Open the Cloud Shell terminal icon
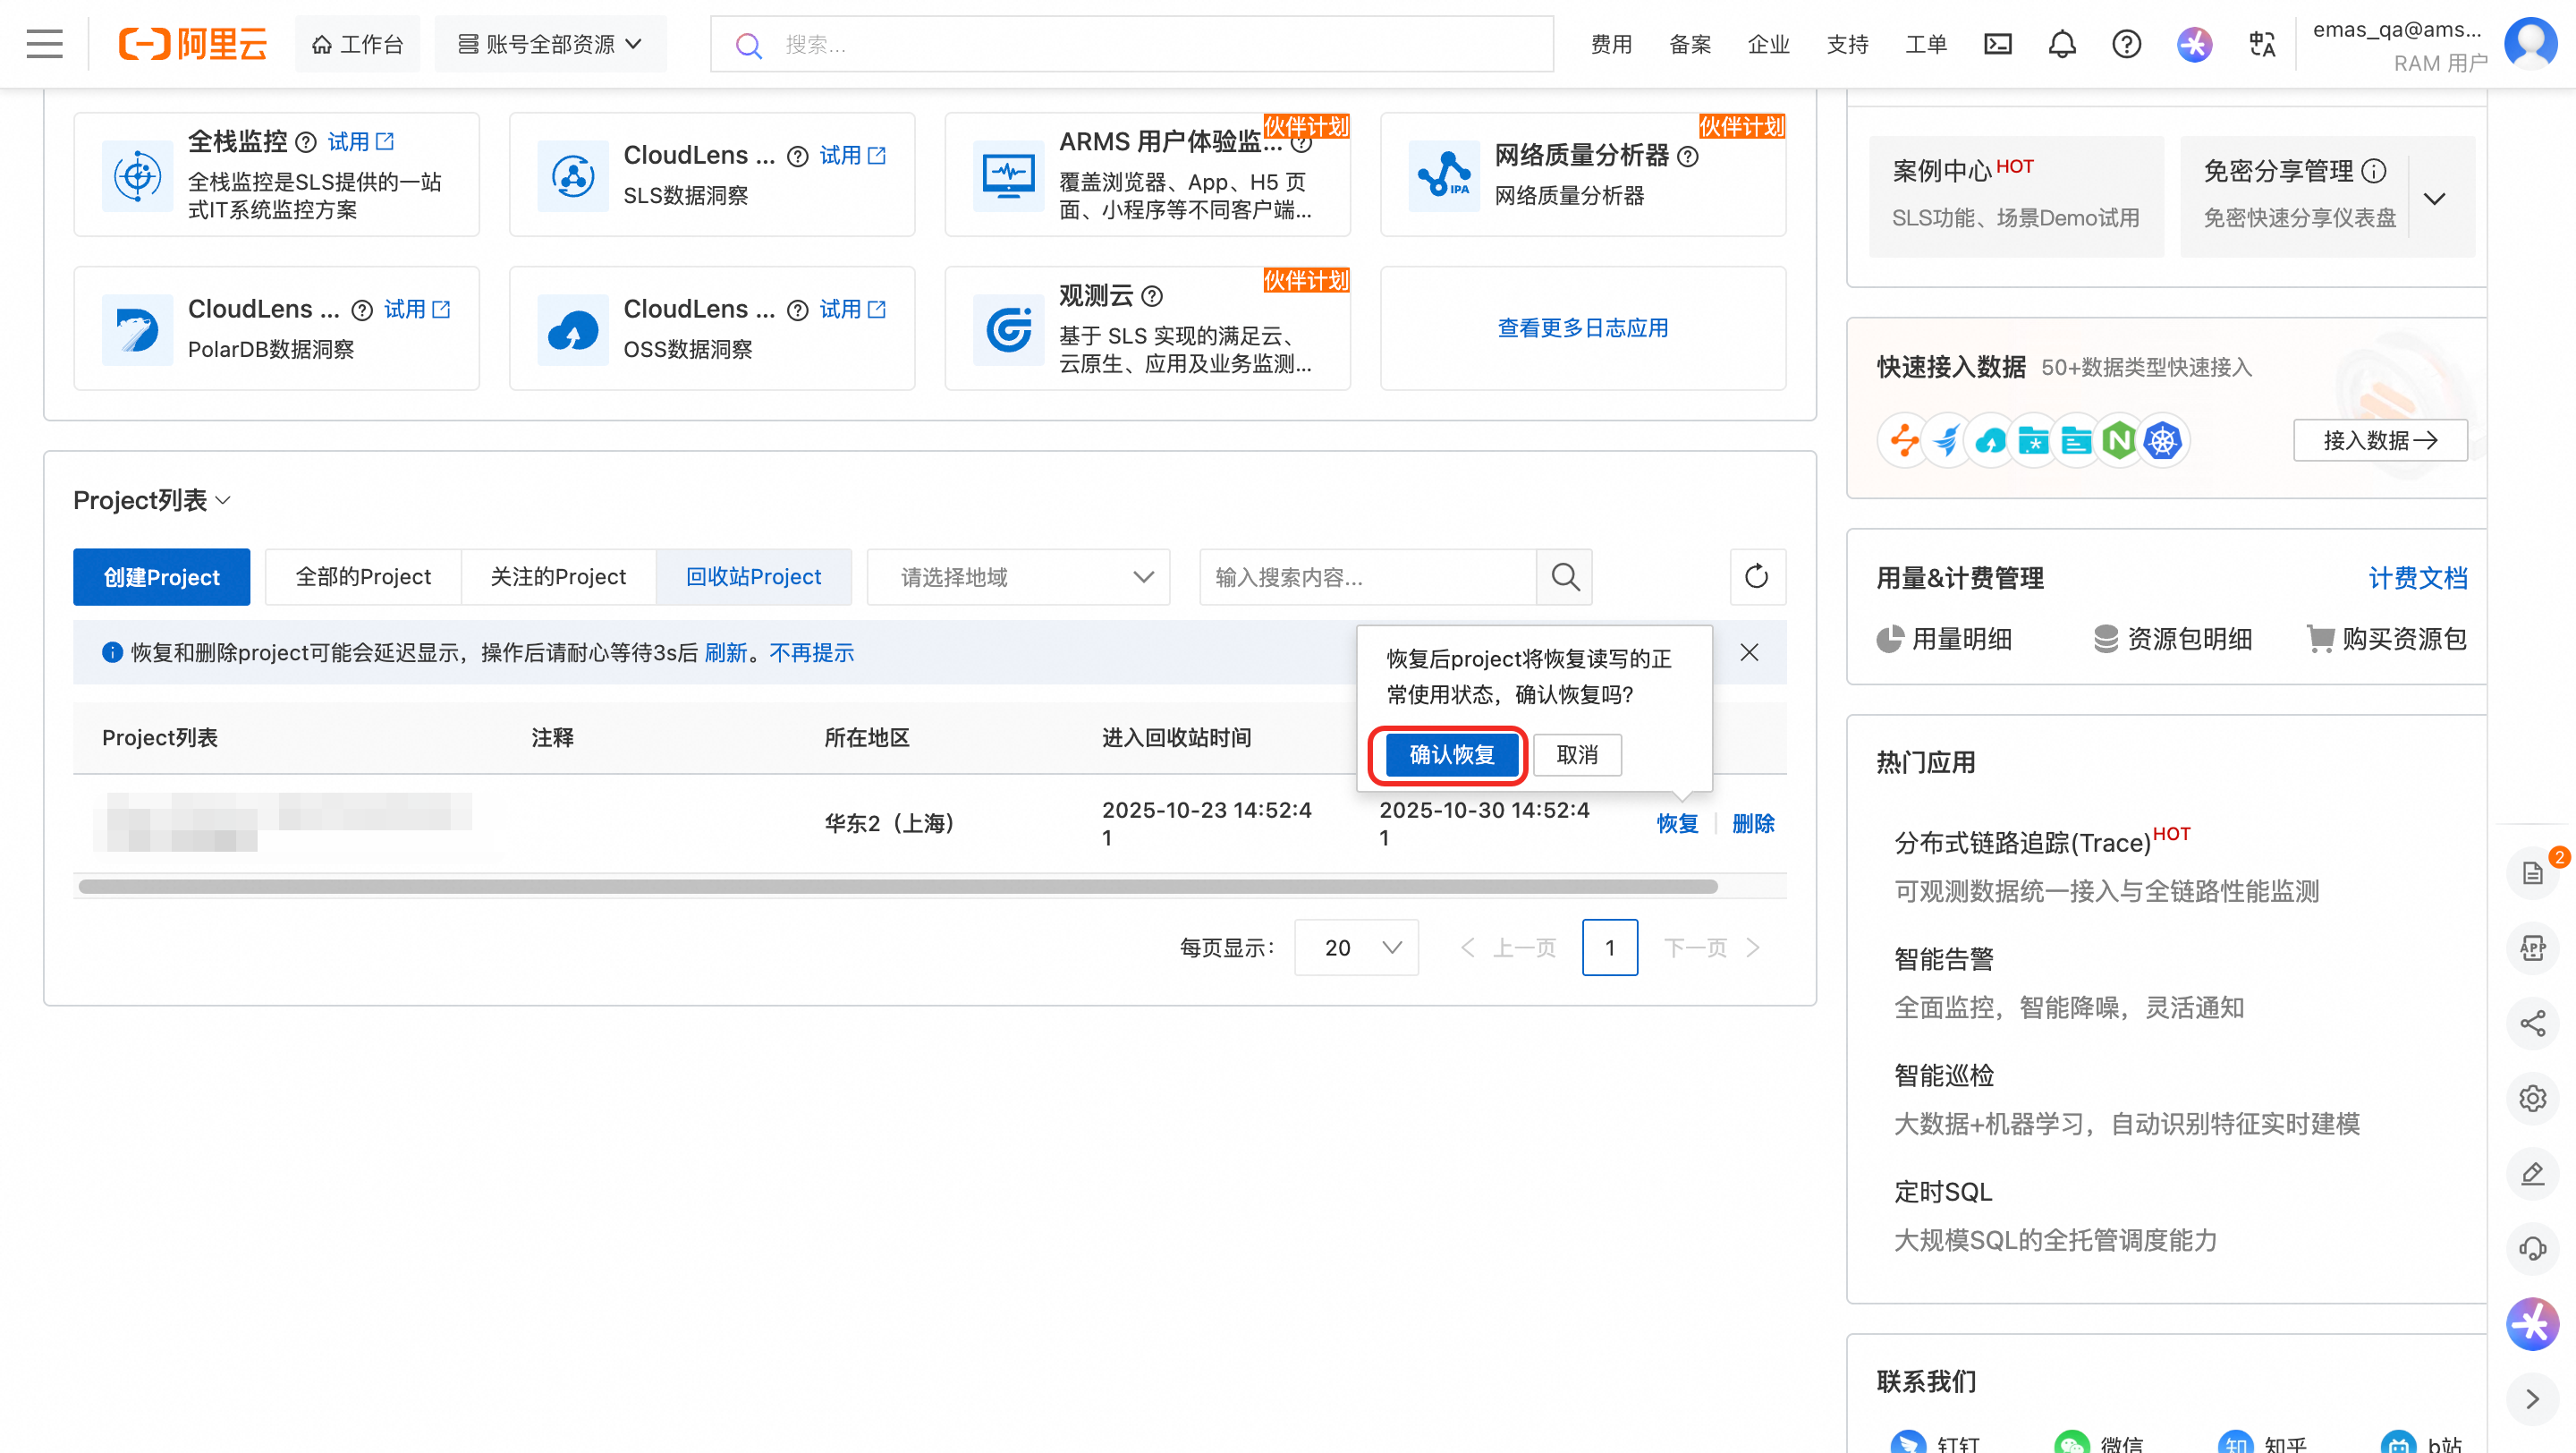Viewport: 2576px width, 1453px height. [x=1997, y=44]
